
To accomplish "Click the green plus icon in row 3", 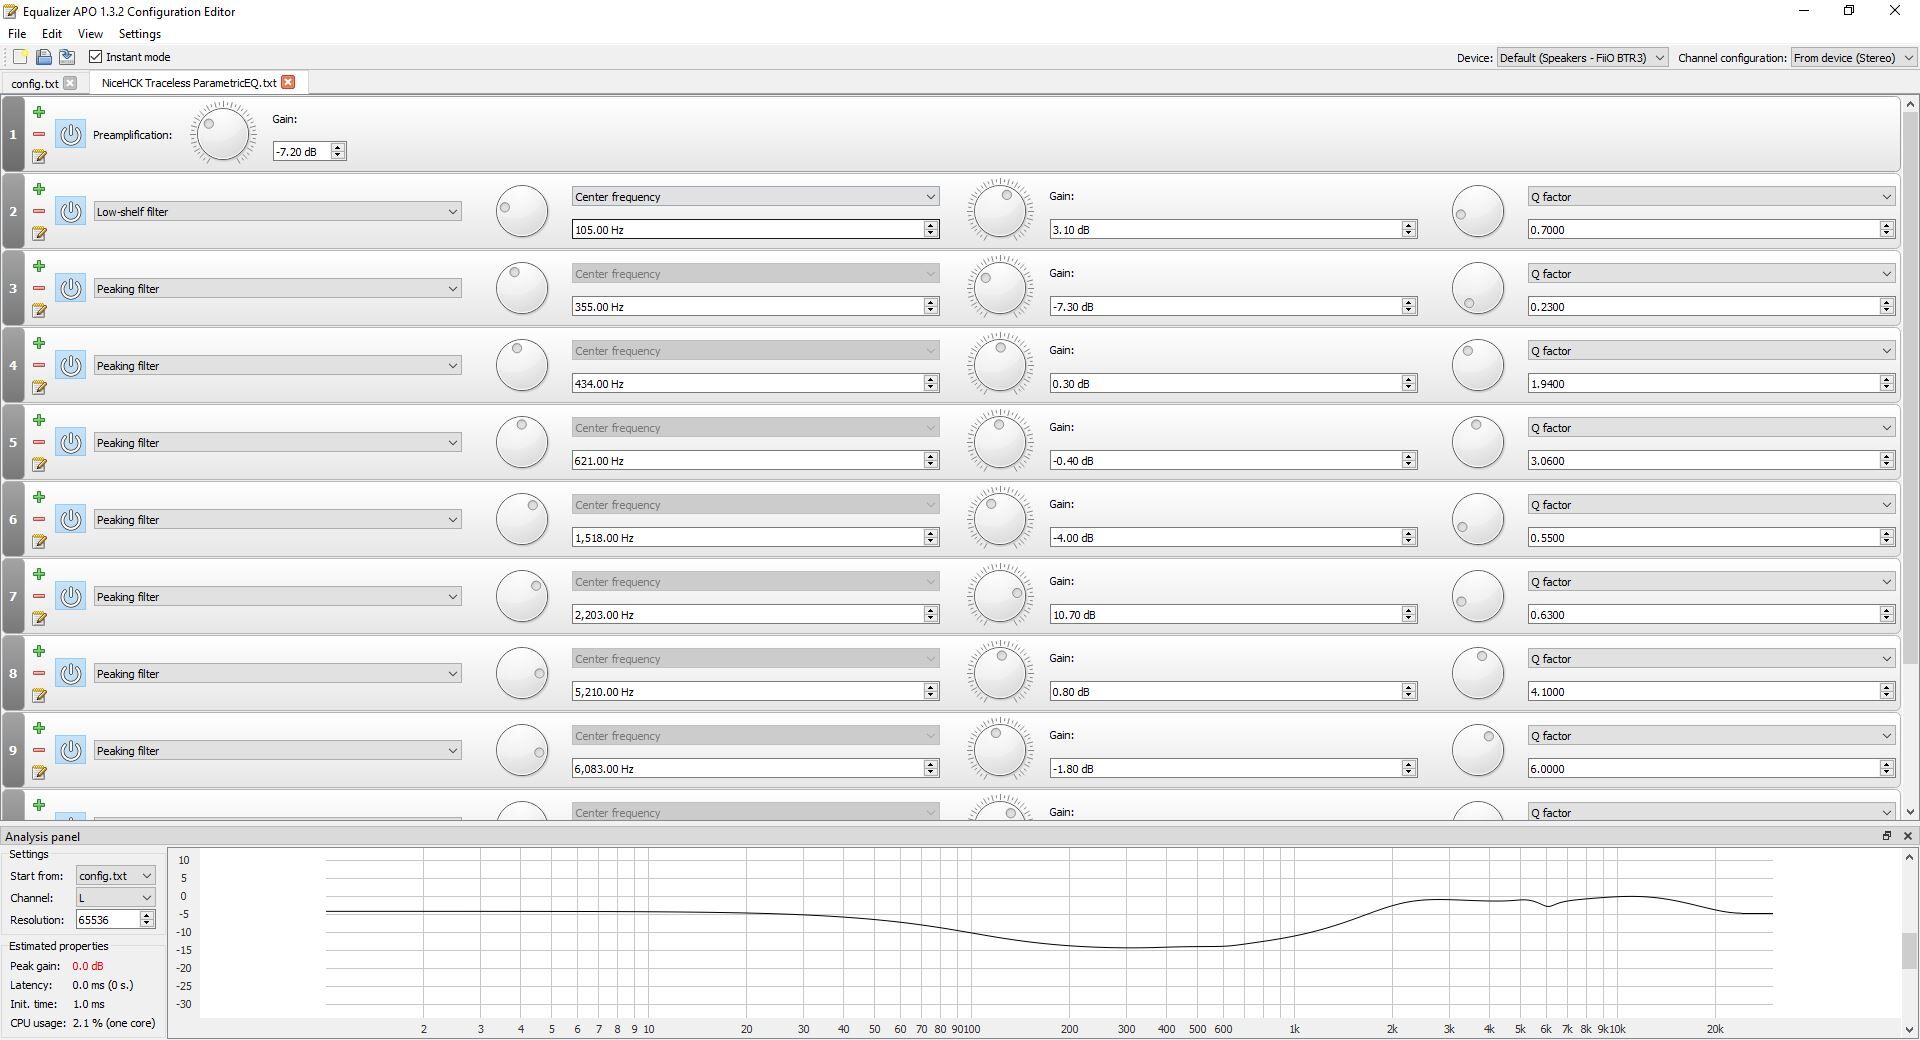I will point(39,266).
